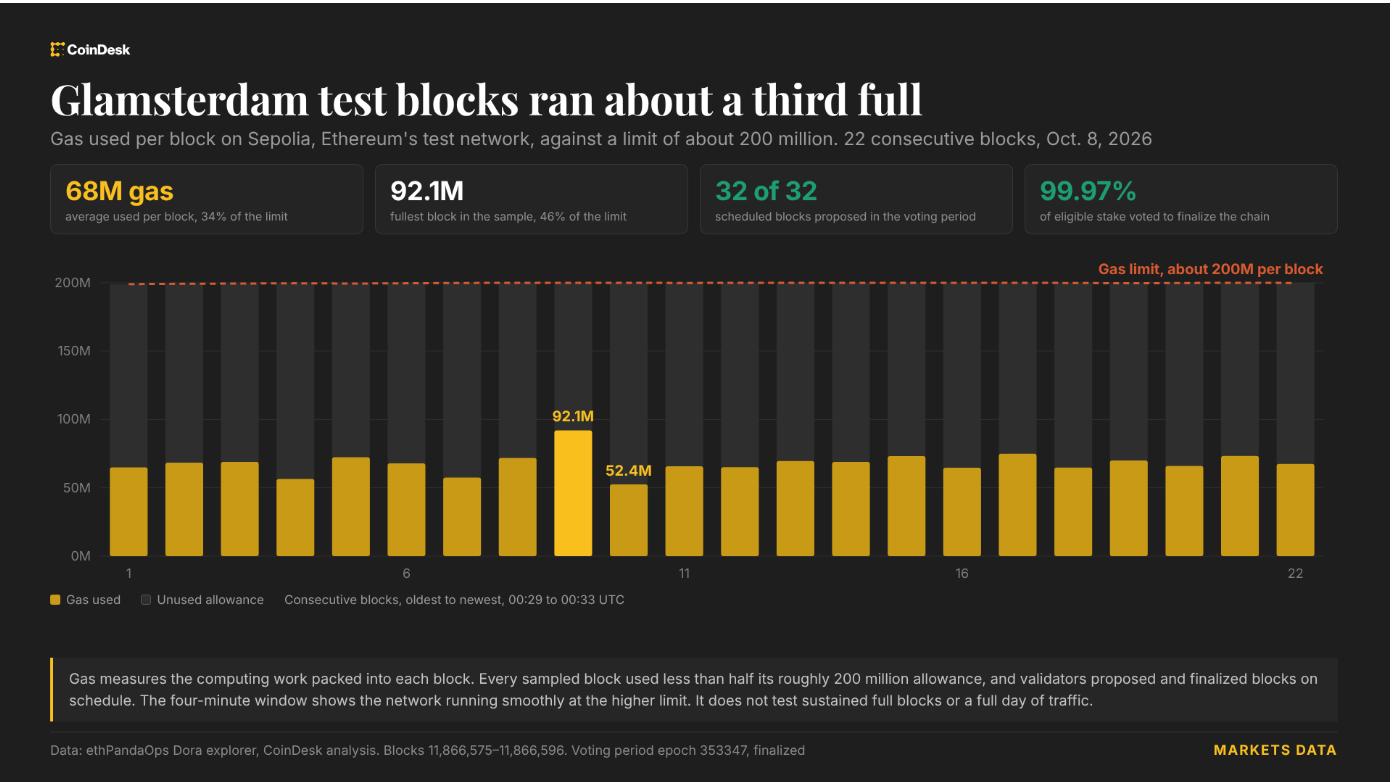
Task: Click the "0M" y-axis label
Action: (x=79, y=556)
